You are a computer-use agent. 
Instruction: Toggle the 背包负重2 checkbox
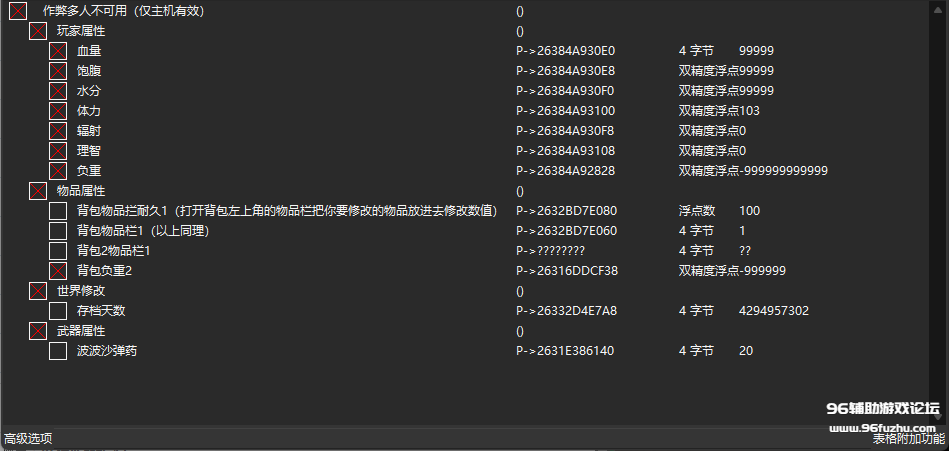point(58,271)
